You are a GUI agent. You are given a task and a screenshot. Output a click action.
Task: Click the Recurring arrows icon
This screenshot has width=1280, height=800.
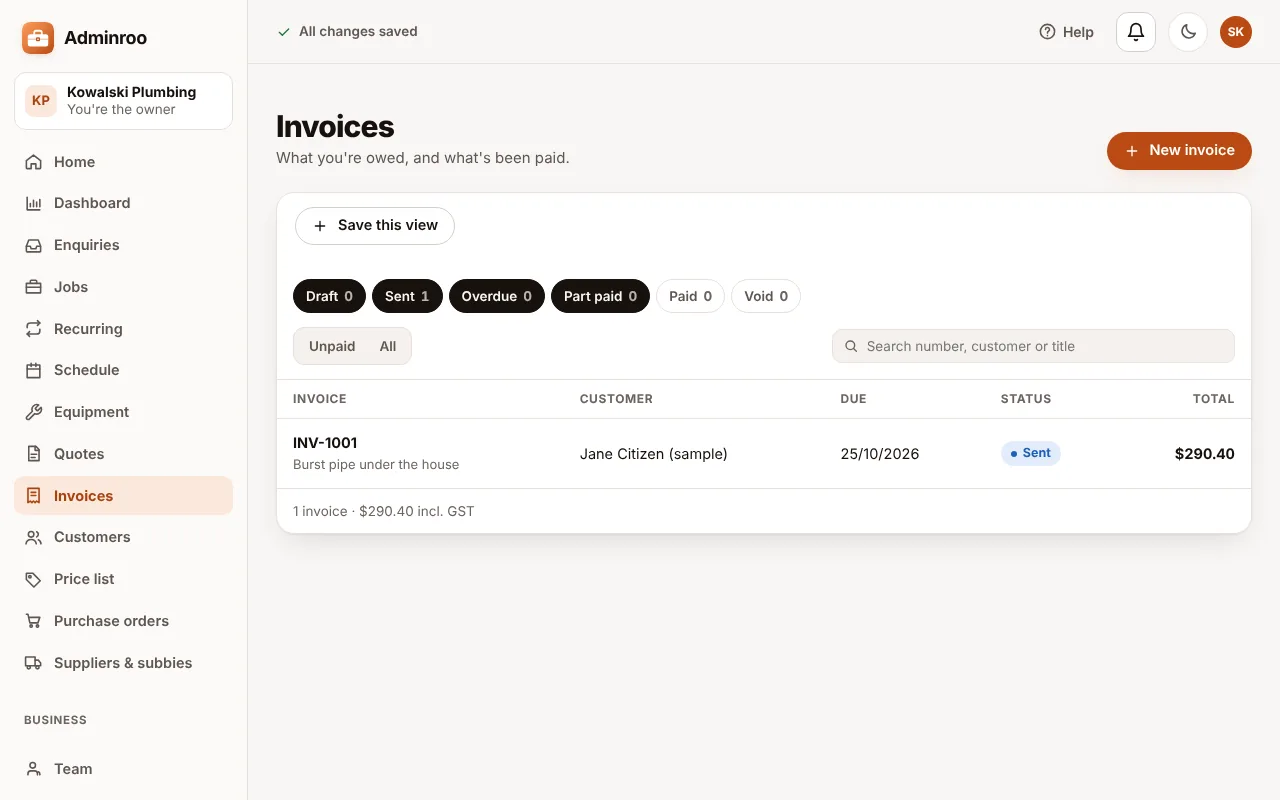34,329
